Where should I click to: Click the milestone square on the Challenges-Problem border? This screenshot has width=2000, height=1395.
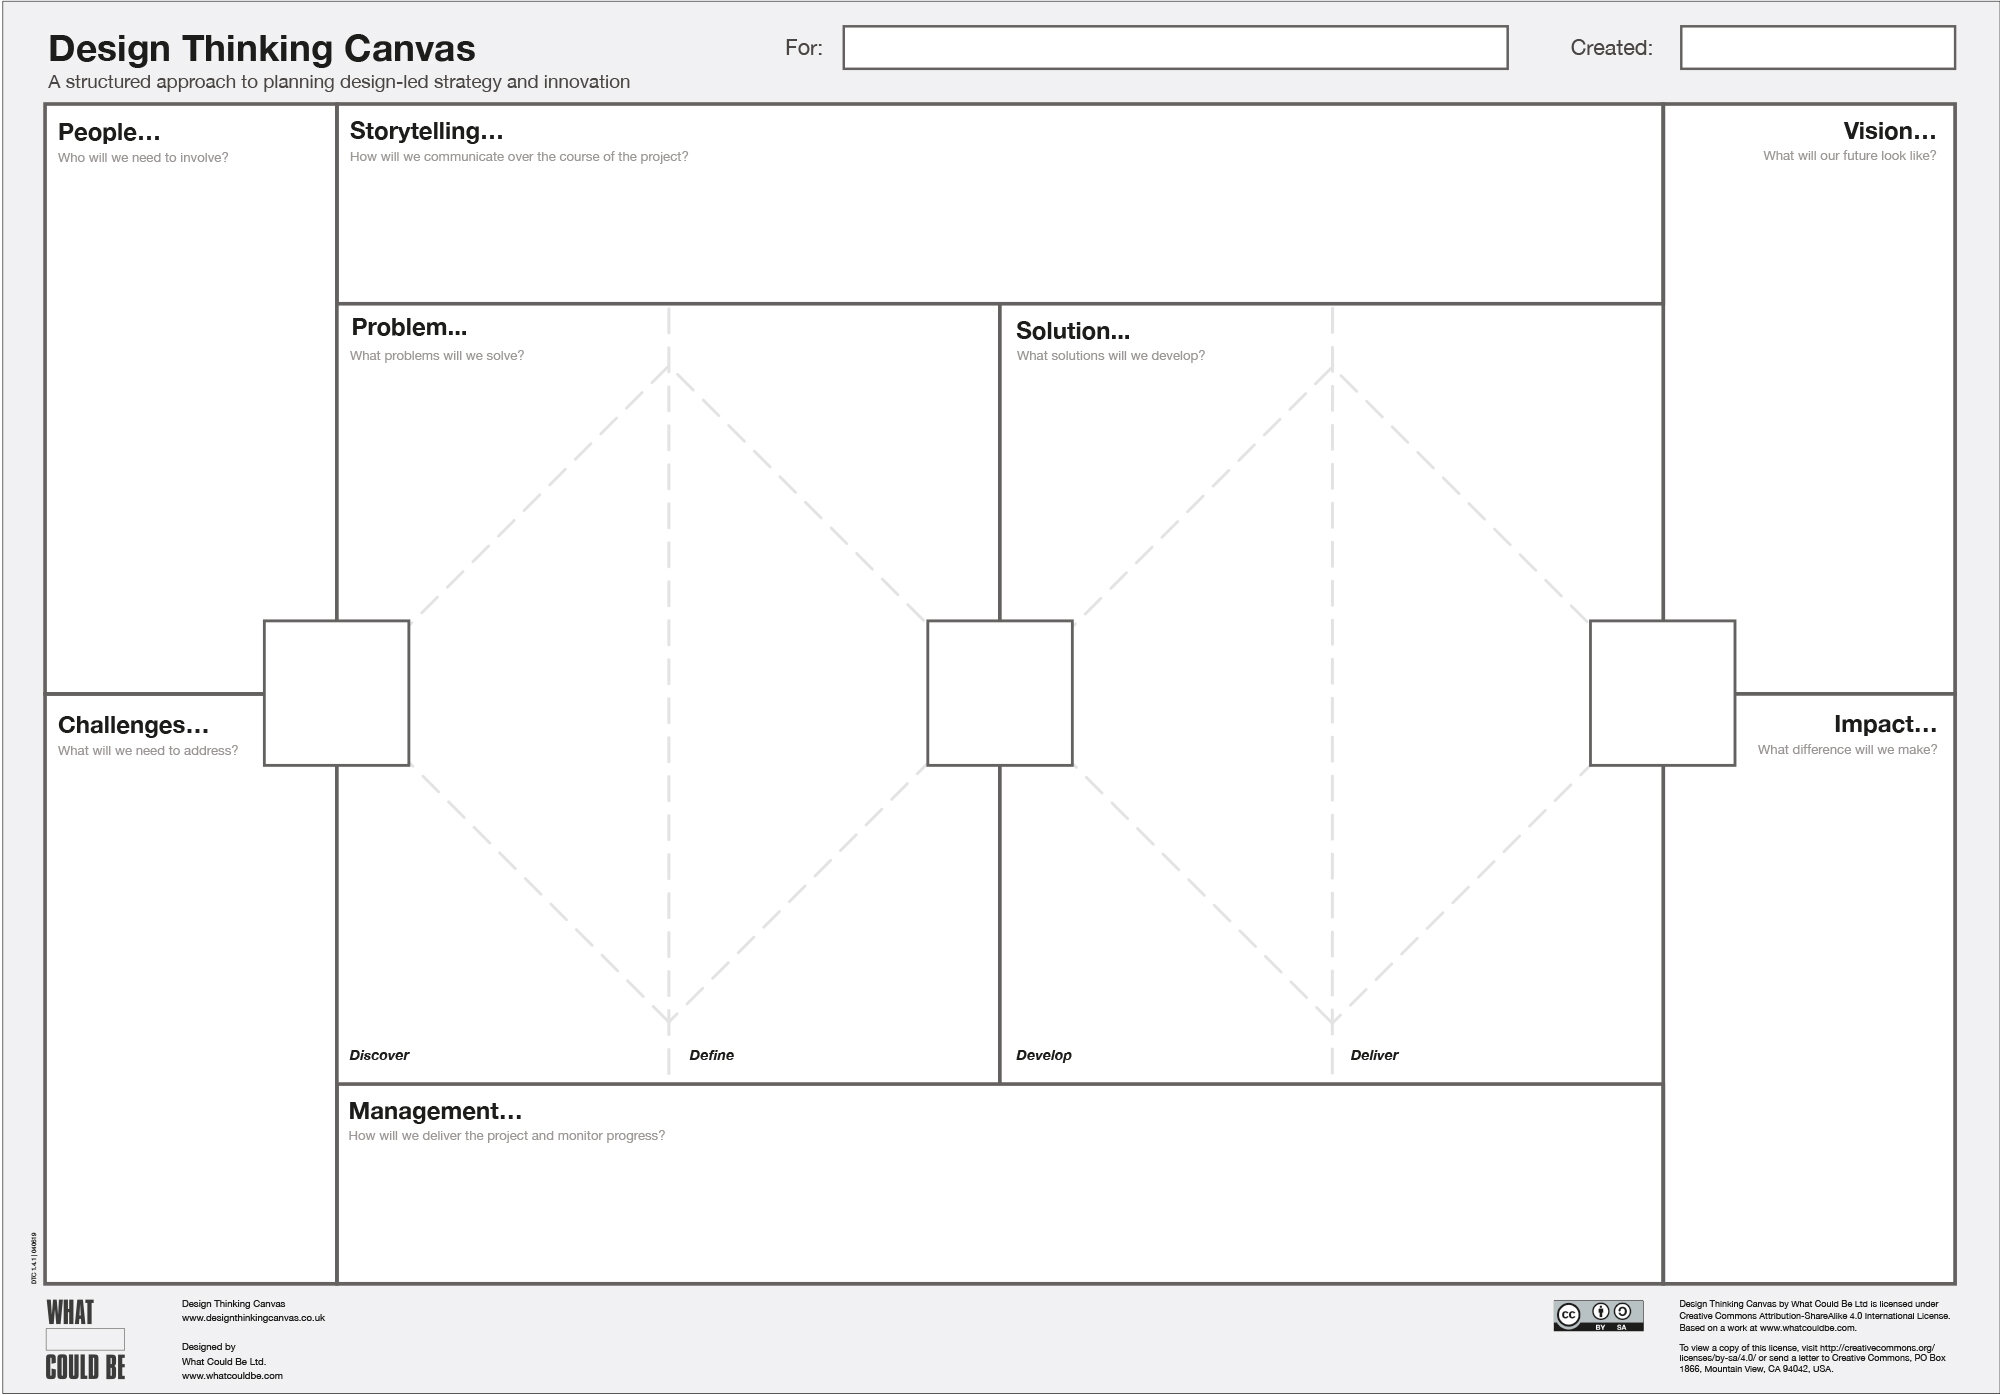tap(336, 693)
